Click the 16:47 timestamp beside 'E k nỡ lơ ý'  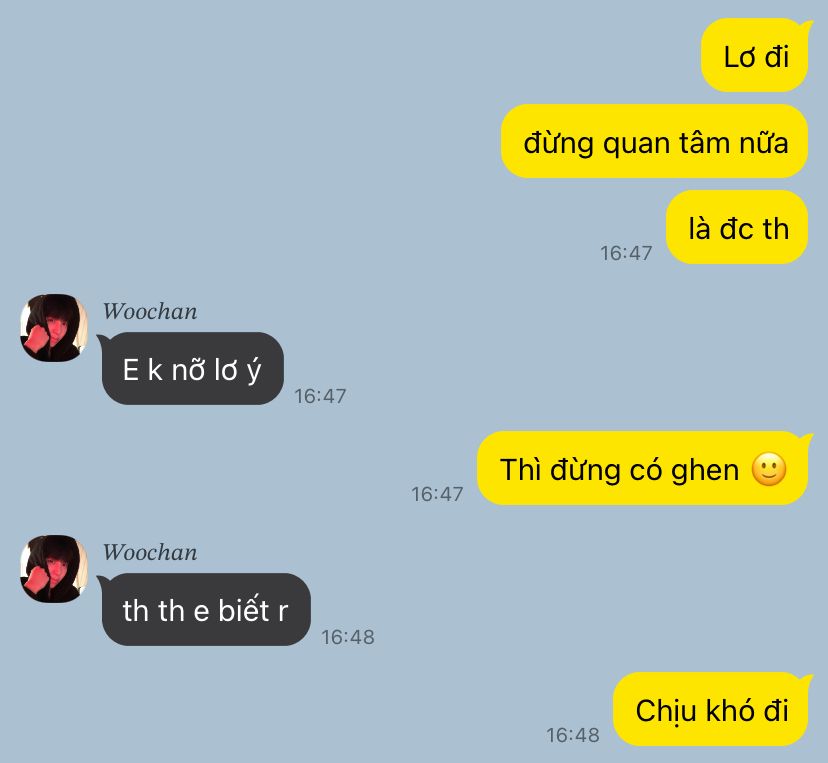pyautogui.click(x=320, y=396)
